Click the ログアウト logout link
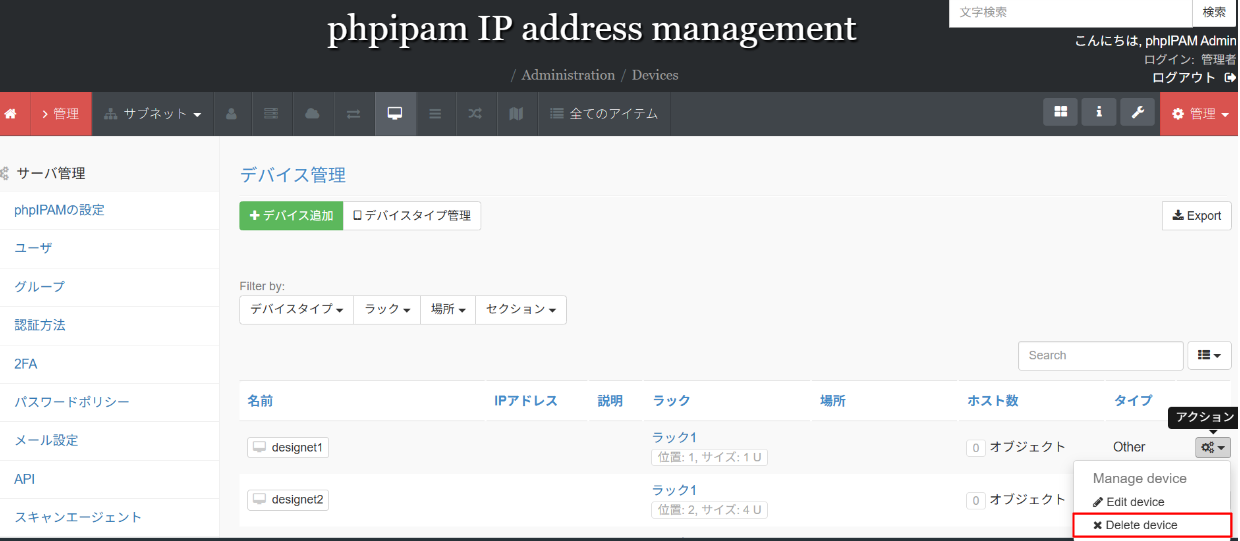The image size is (1240, 541). click(1194, 77)
